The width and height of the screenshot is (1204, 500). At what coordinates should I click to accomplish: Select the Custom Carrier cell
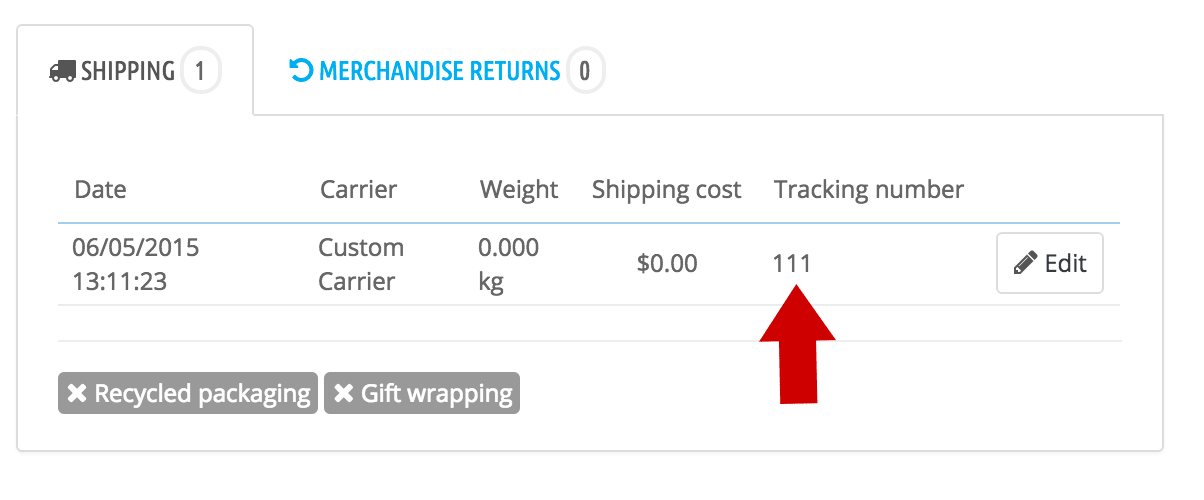(x=362, y=264)
